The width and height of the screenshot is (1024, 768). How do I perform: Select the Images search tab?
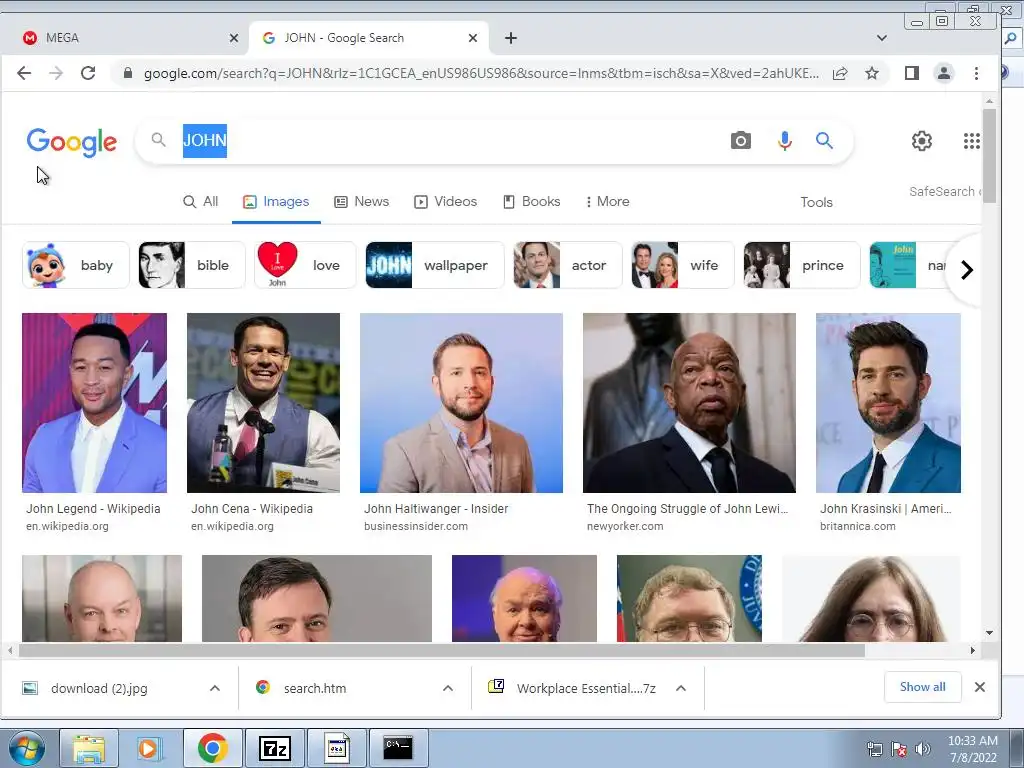276,201
